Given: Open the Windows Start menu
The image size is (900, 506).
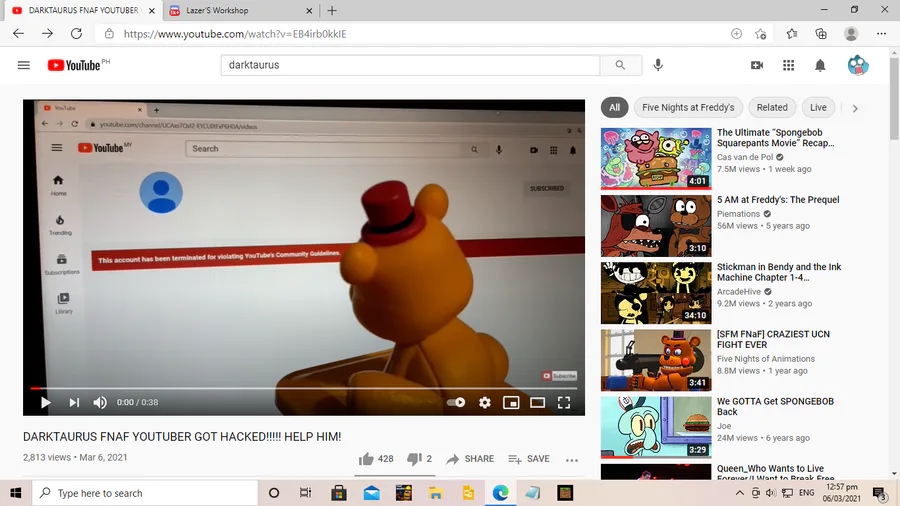Looking at the screenshot, I should click(15, 493).
